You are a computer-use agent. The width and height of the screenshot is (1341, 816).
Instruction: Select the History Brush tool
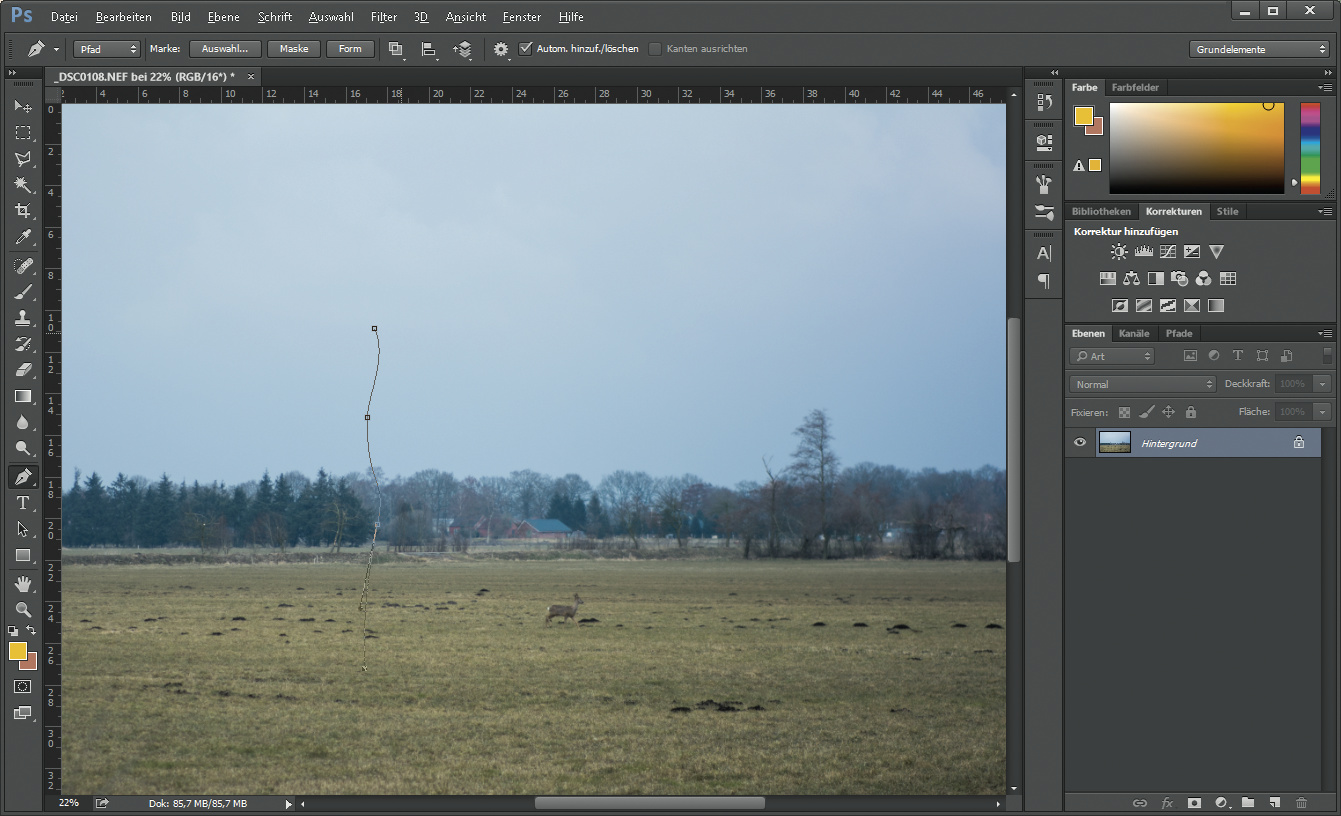(22, 343)
